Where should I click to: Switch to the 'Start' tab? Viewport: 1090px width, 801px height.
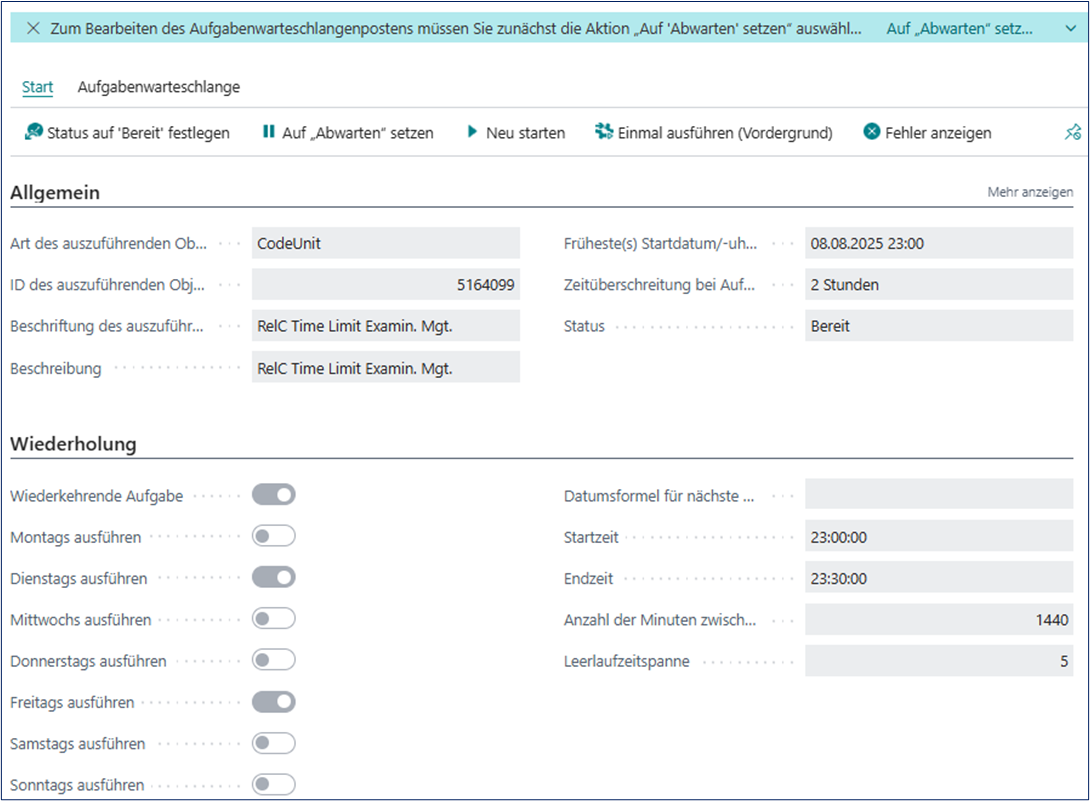coord(37,87)
